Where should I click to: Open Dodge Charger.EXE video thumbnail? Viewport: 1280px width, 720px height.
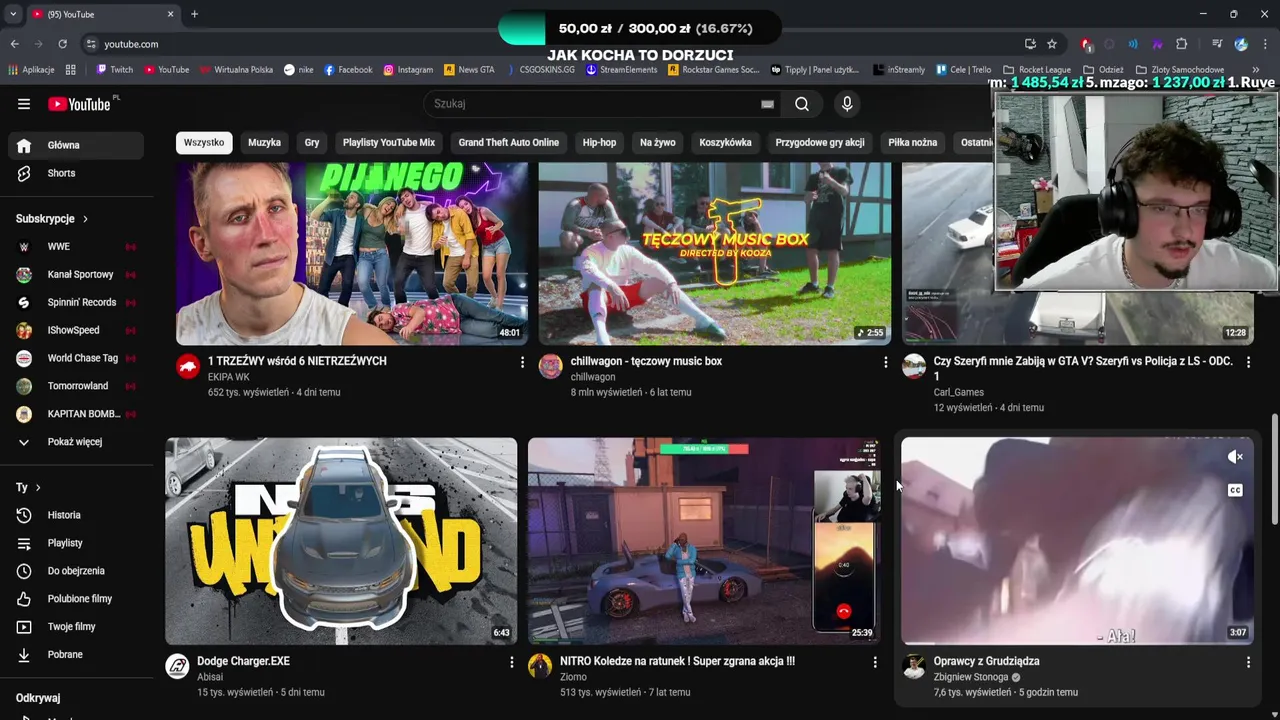coord(341,541)
